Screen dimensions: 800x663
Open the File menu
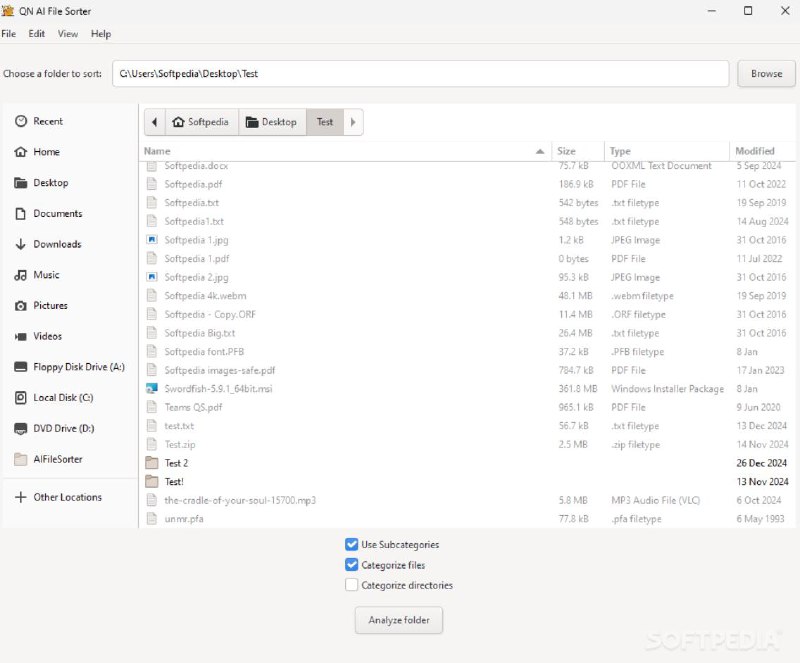9,34
